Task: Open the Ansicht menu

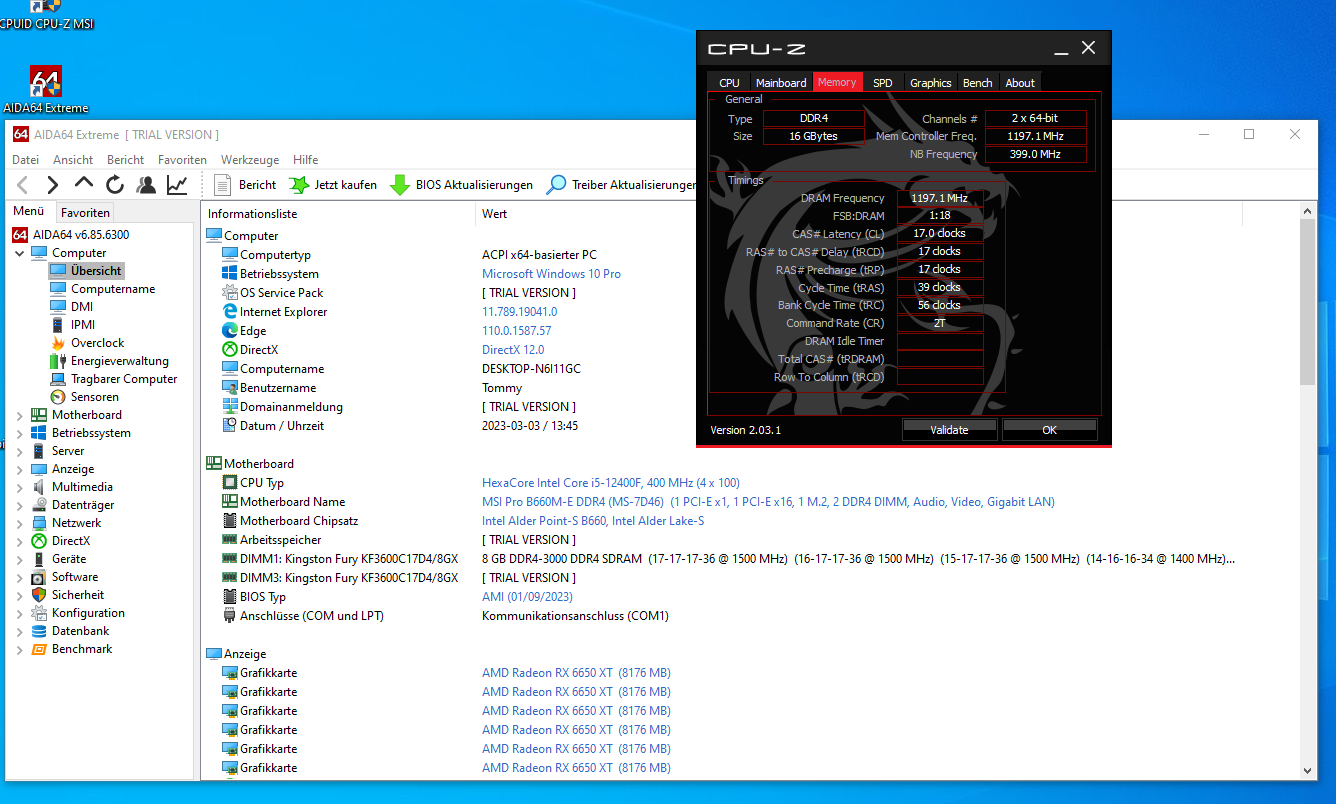Action: tap(73, 160)
